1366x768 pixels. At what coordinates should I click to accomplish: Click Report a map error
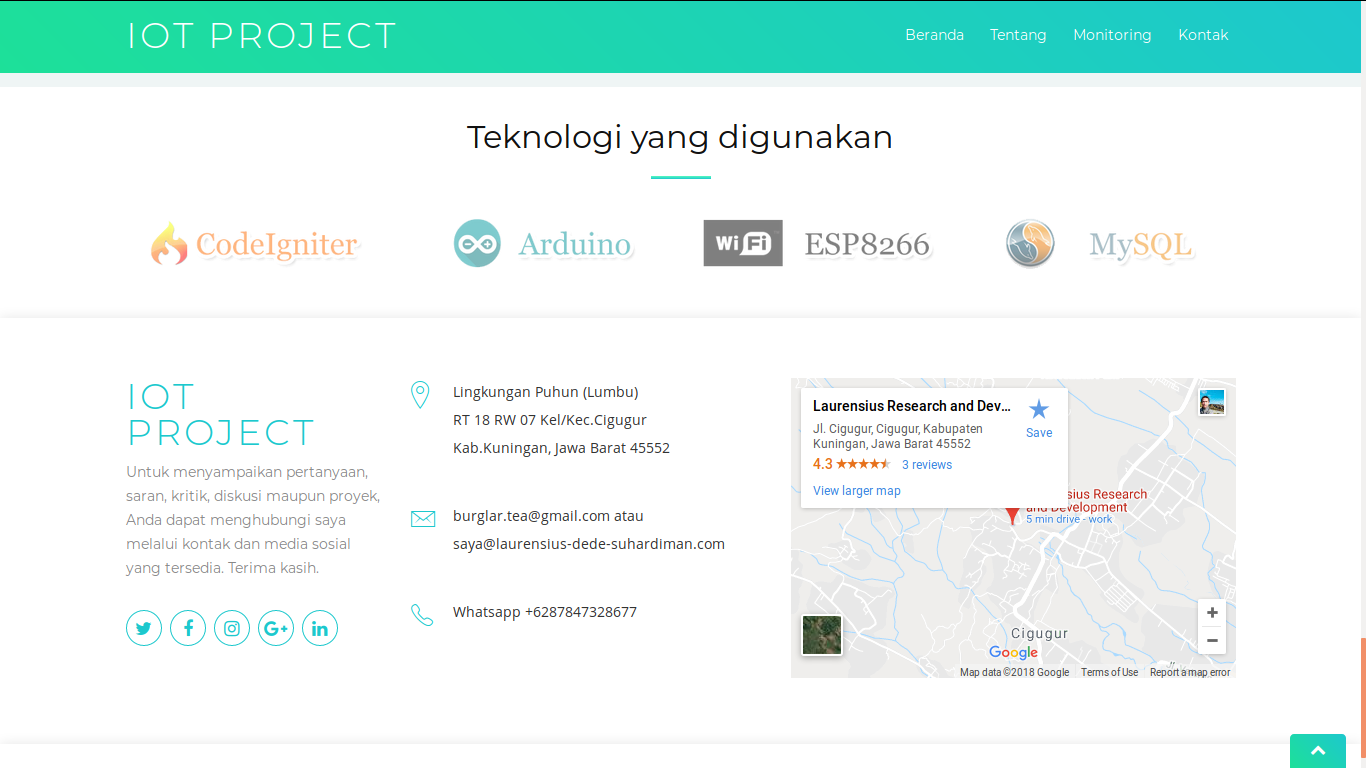tap(1190, 672)
